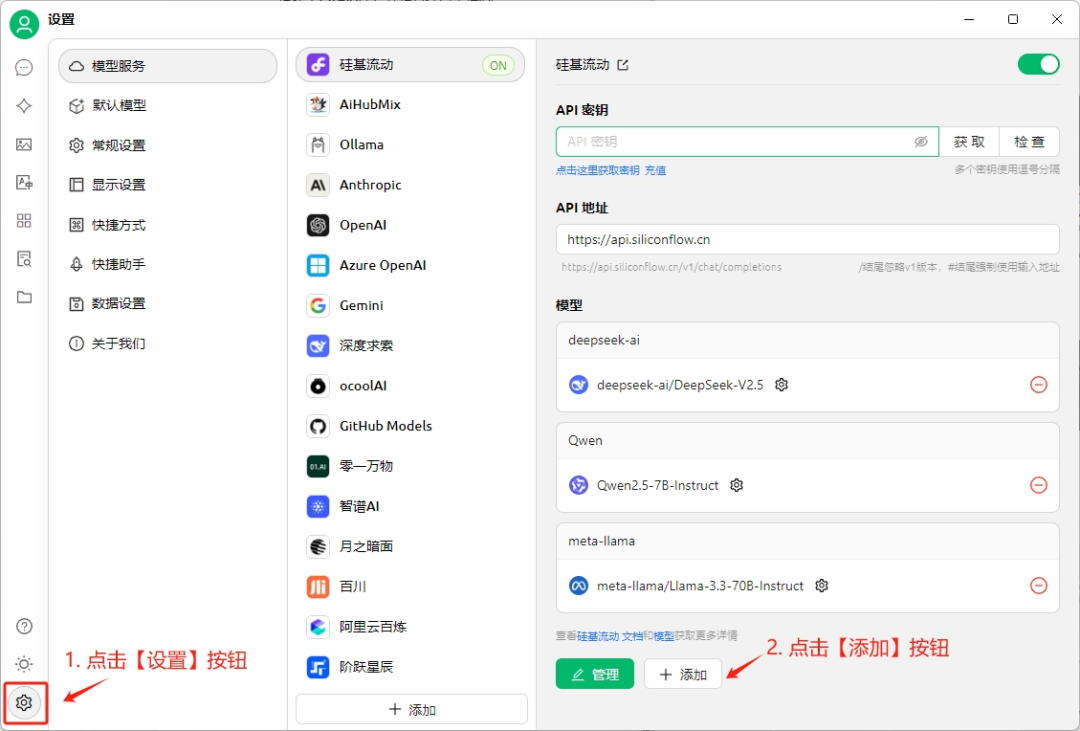1080x731 pixels.
Task: Select the OpenAI provider
Action: tap(411, 225)
